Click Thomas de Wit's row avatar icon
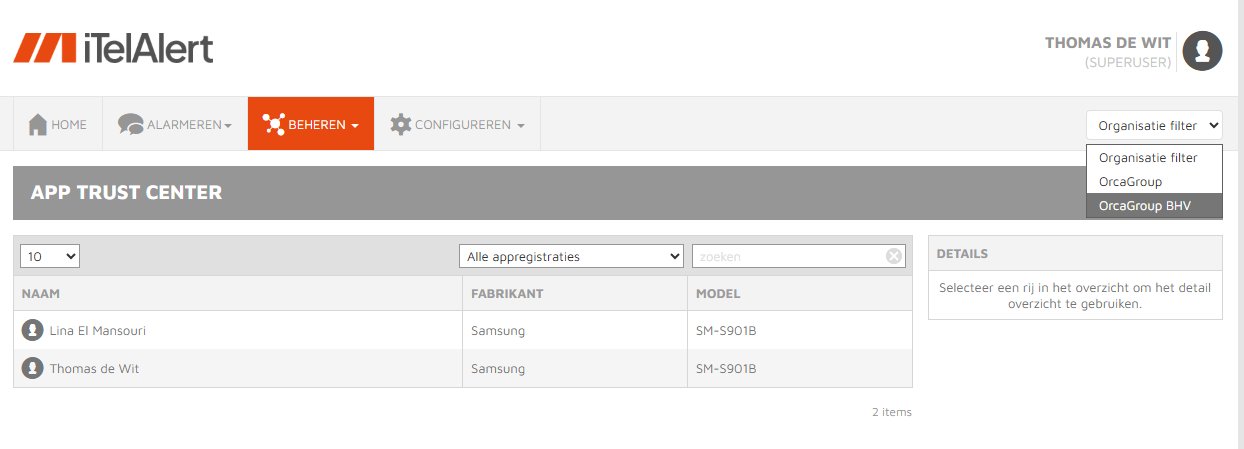The width and height of the screenshot is (1244, 449). coord(32,368)
